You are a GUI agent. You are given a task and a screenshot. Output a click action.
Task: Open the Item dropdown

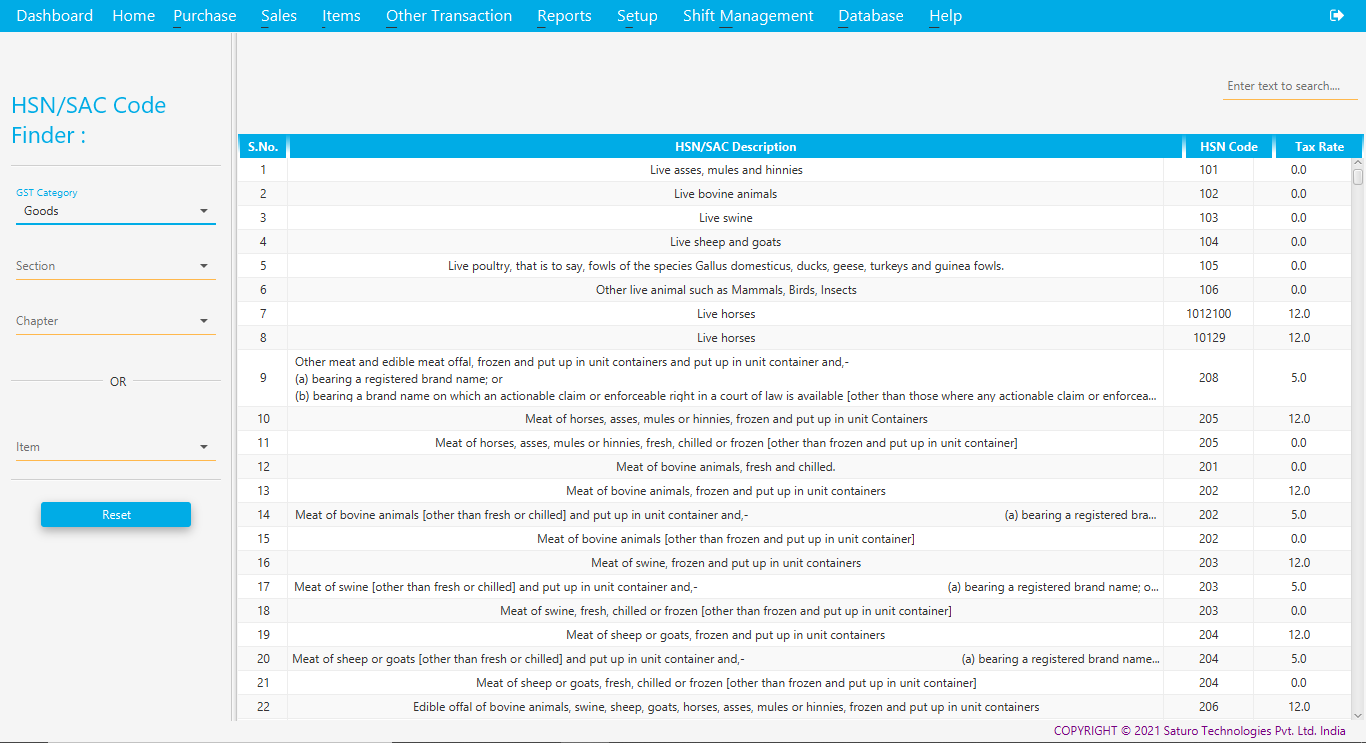pos(115,447)
